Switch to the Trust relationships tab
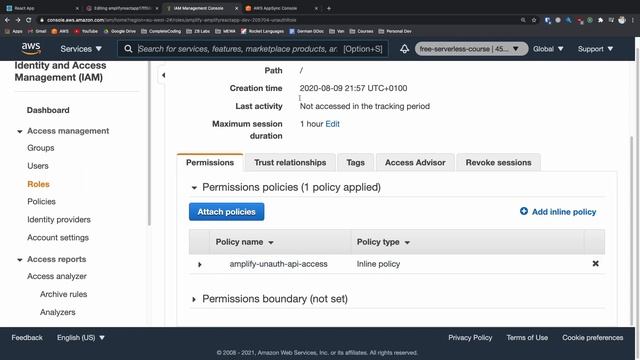 [x=290, y=162]
